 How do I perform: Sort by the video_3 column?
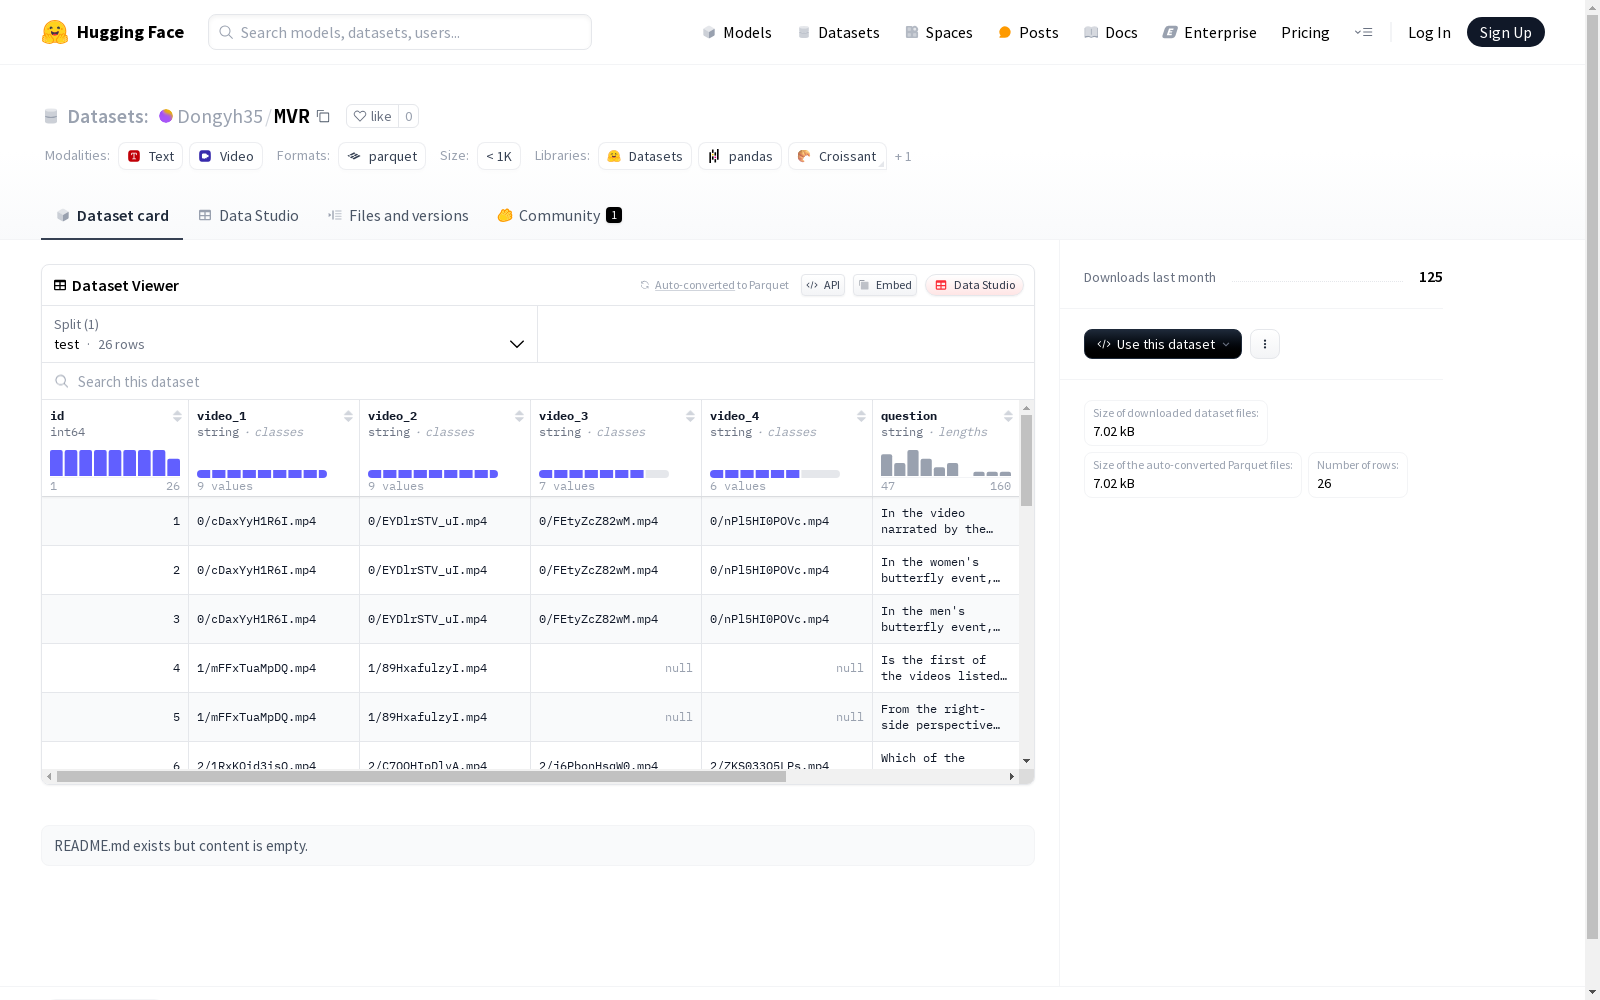click(690, 416)
